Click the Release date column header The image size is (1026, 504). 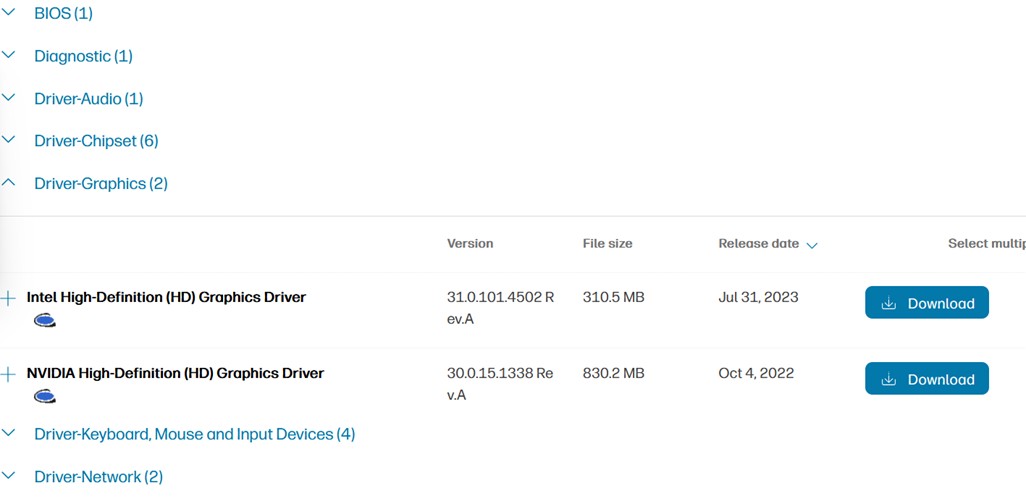click(758, 243)
